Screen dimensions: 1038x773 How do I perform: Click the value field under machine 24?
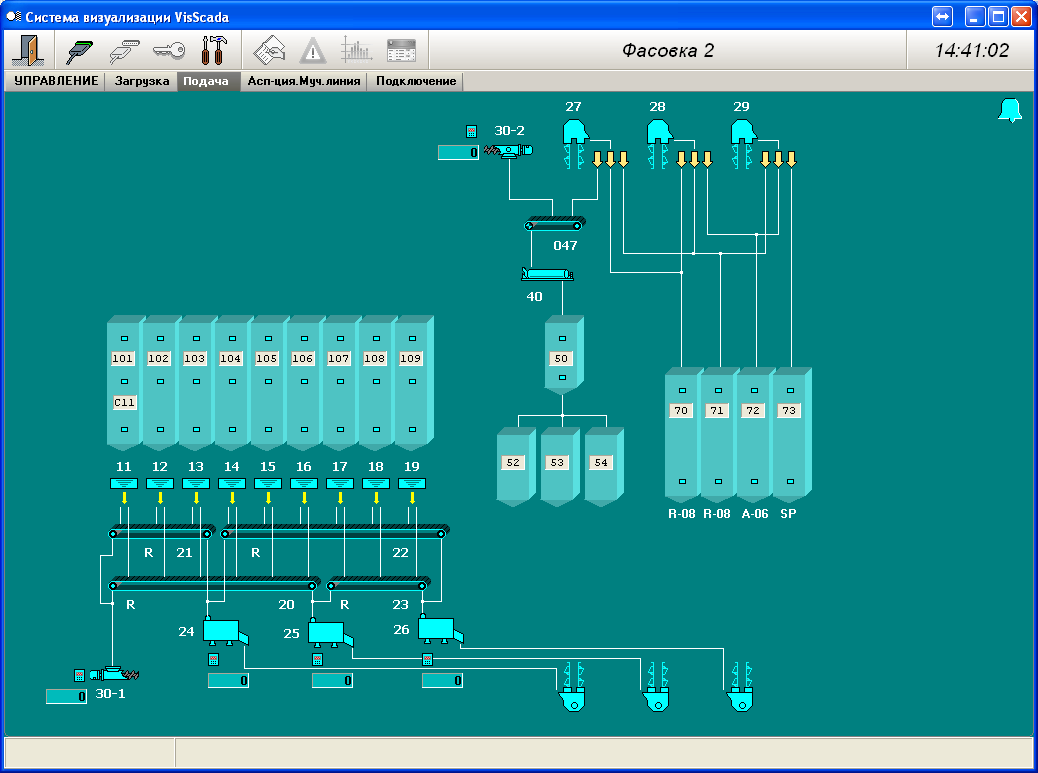228,681
